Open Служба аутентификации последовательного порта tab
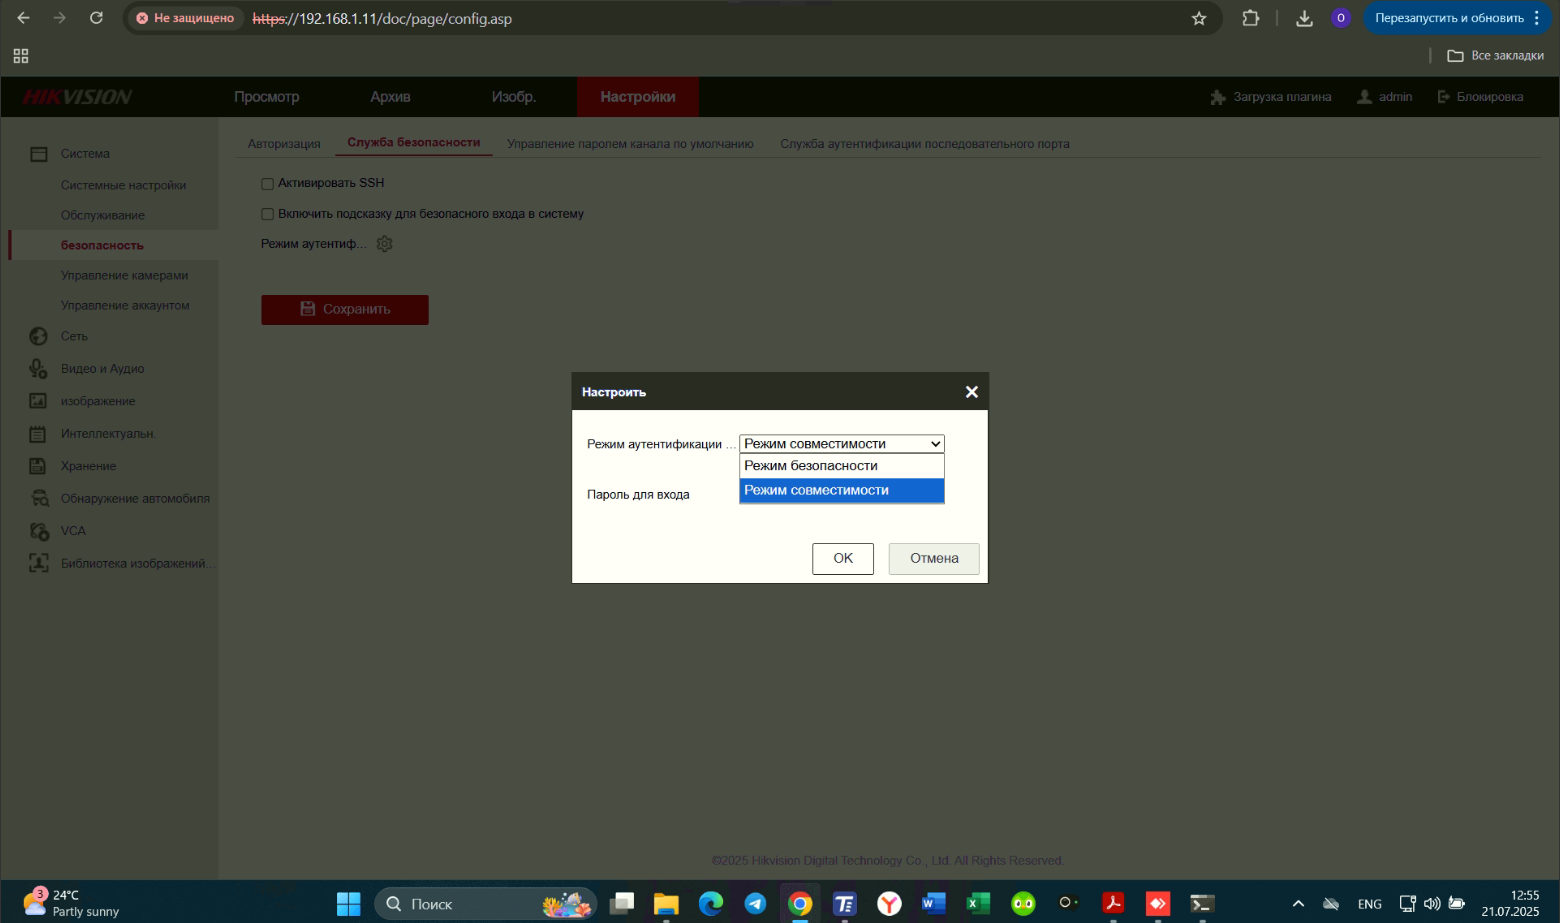 tap(925, 144)
